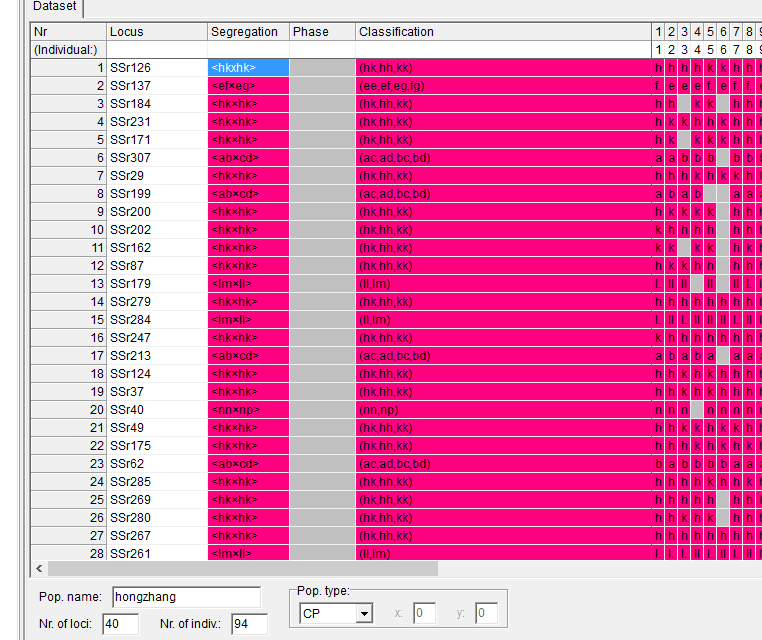
Task: Click the <lmxll> segregation cell of SSr179
Action: [248, 283]
